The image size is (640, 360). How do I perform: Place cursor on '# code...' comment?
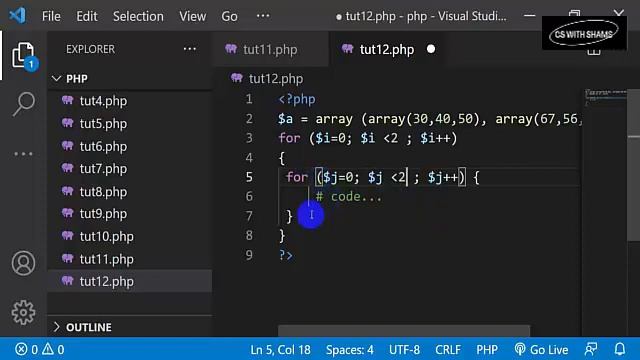click(x=349, y=197)
